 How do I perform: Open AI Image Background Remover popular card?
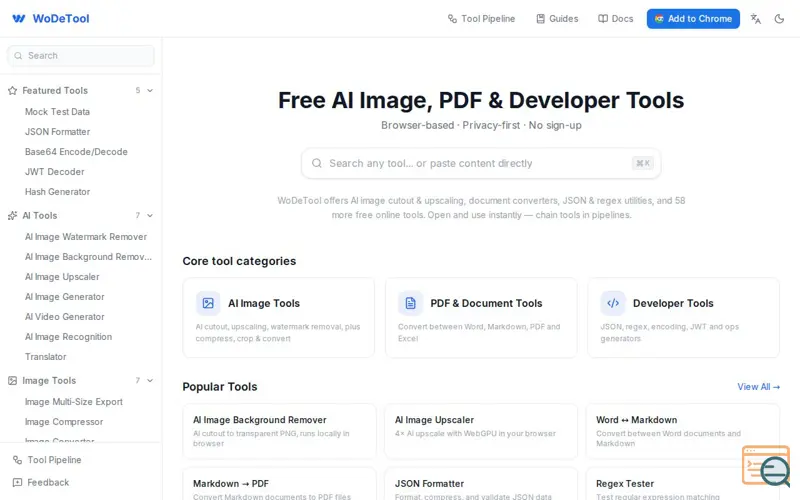click(279, 432)
